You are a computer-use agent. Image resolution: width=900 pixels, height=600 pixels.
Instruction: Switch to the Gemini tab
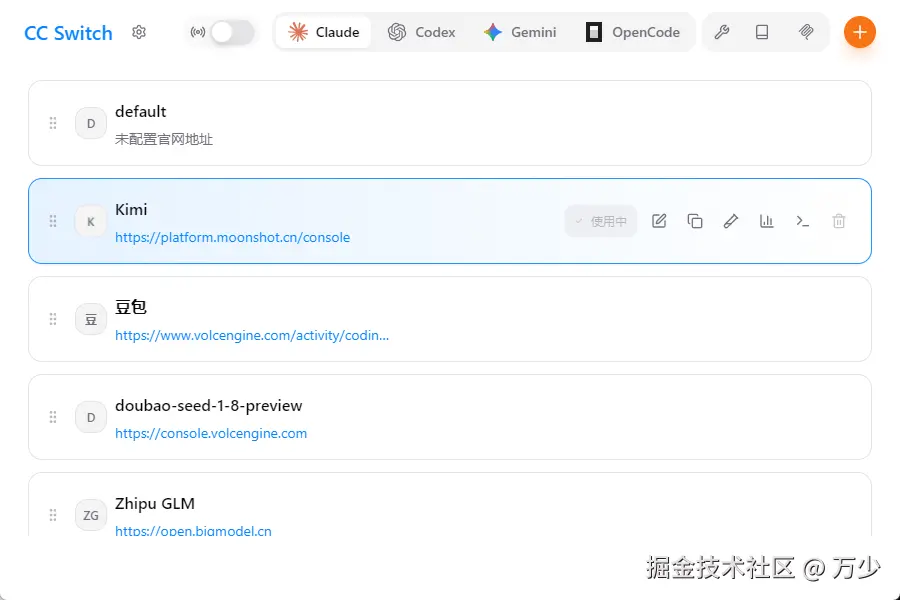[520, 32]
